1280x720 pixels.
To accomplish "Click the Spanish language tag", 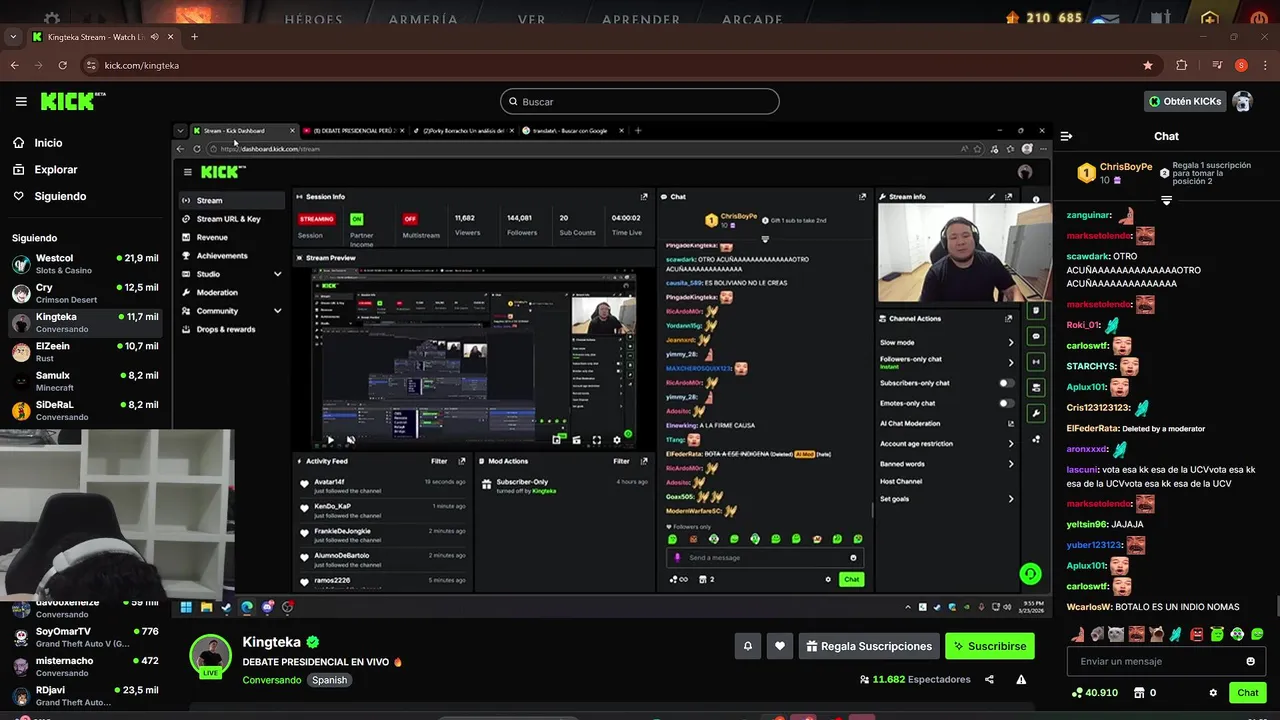I will (x=329, y=680).
